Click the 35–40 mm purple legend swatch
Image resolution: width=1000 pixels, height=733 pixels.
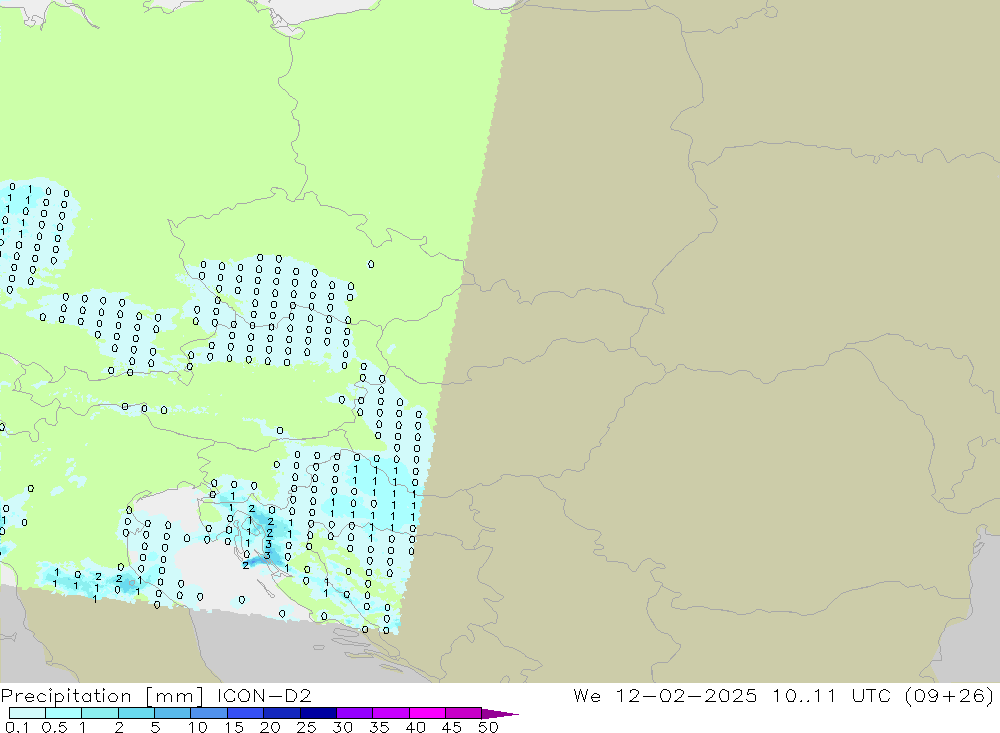click(x=390, y=713)
